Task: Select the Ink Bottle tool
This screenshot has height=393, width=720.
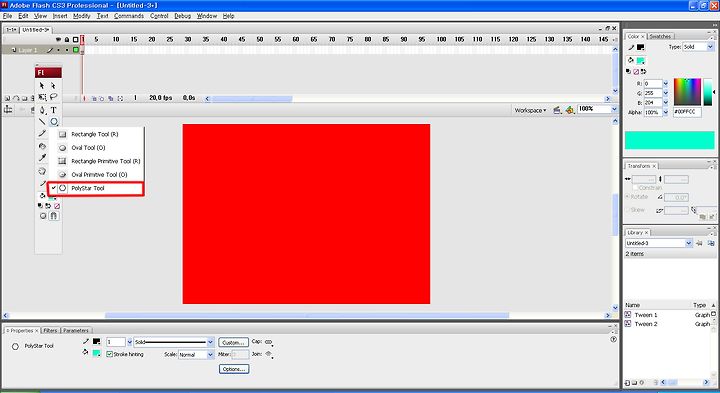Action: click(x=42, y=146)
